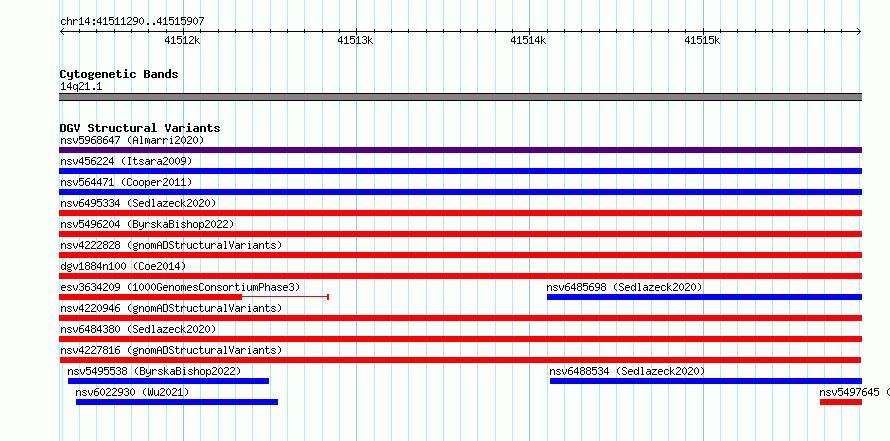The height and width of the screenshot is (441, 890).
Task: Open the nsv4220946 (gnomADStructuralVariants) label
Action: pyautogui.click(x=171, y=308)
